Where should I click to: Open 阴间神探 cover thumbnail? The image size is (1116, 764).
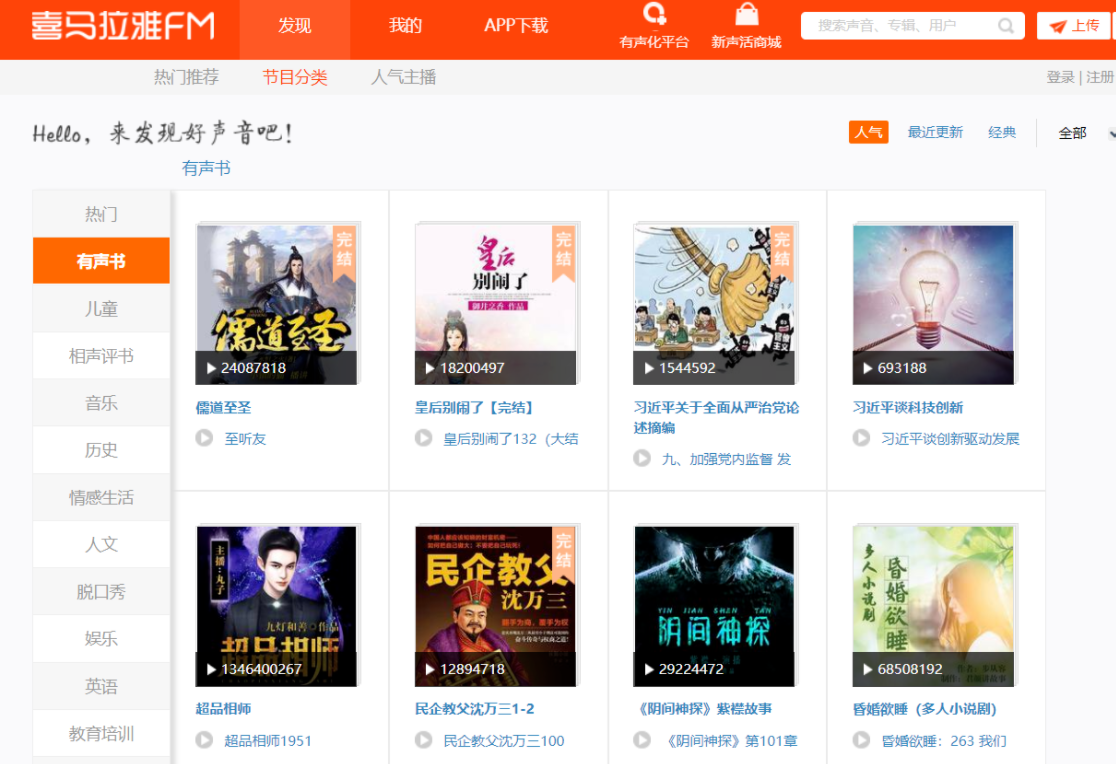point(714,607)
